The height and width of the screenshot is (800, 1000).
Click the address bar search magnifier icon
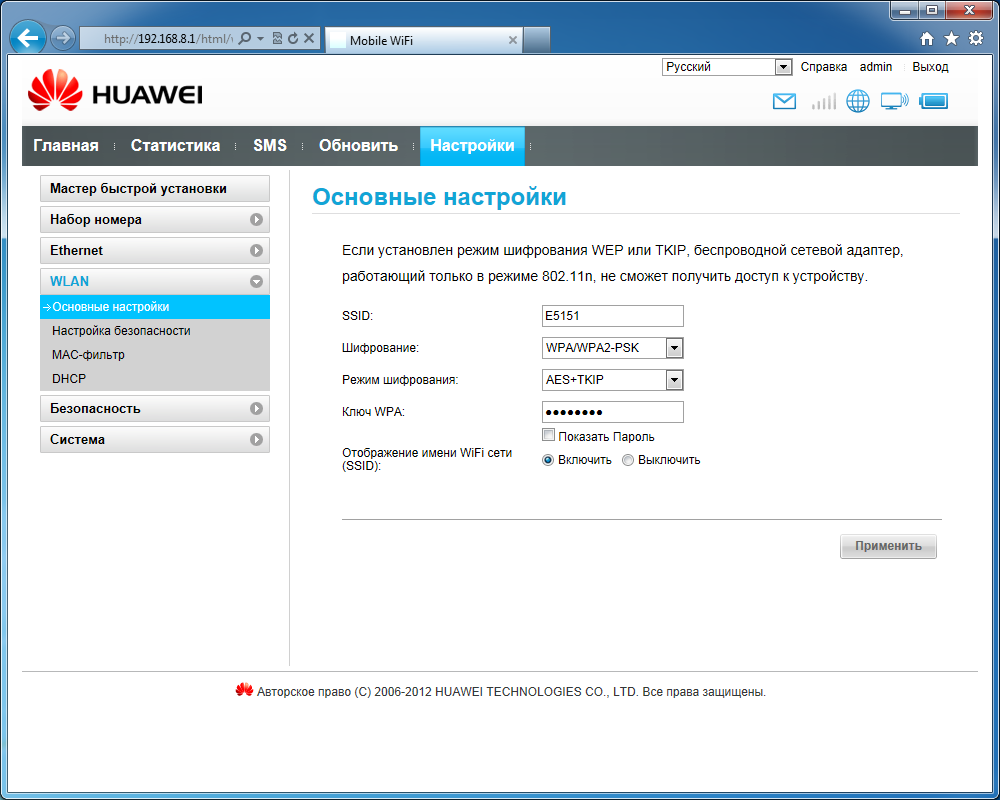[244, 38]
